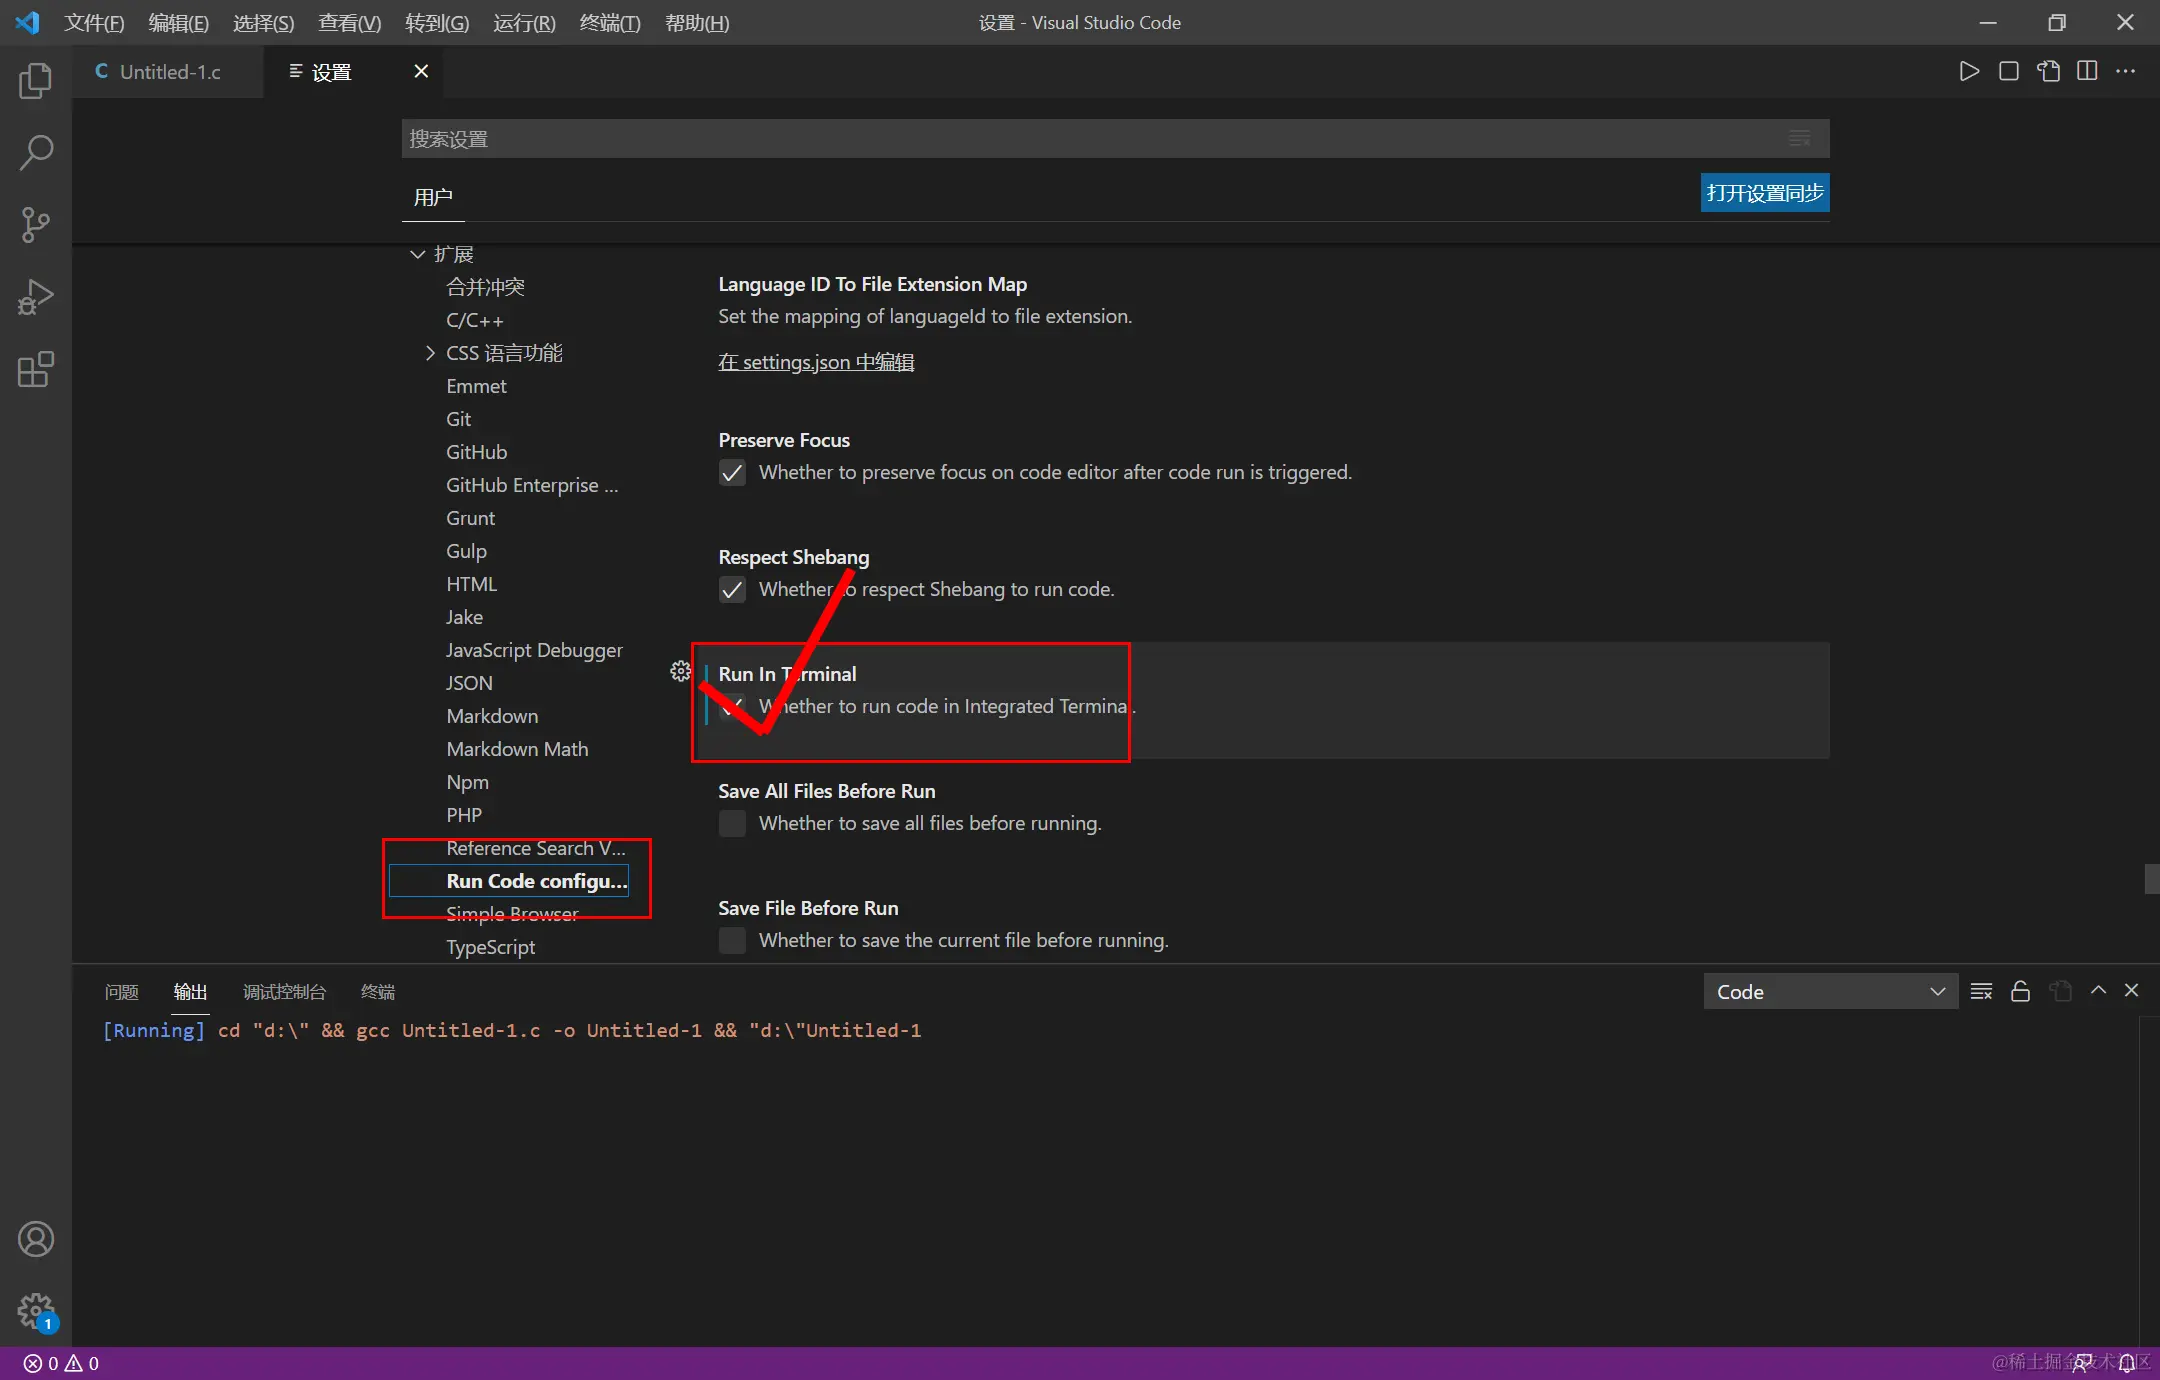
Task: Toggle Preserve Focus checkbox
Action: pyautogui.click(x=732, y=473)
